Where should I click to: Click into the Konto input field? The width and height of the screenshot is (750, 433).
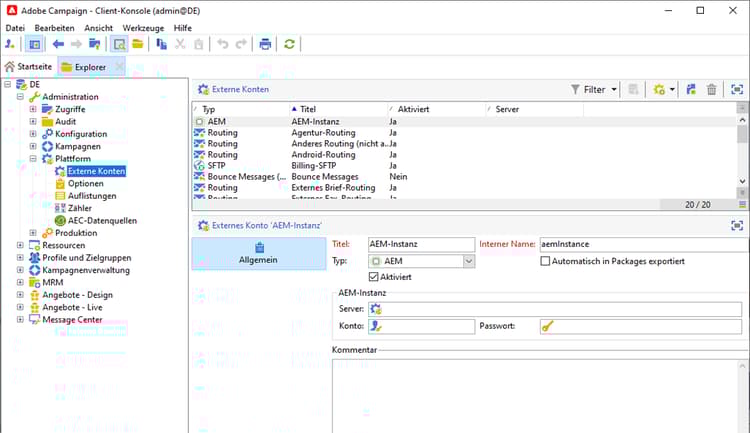click(x=421, y=326)
